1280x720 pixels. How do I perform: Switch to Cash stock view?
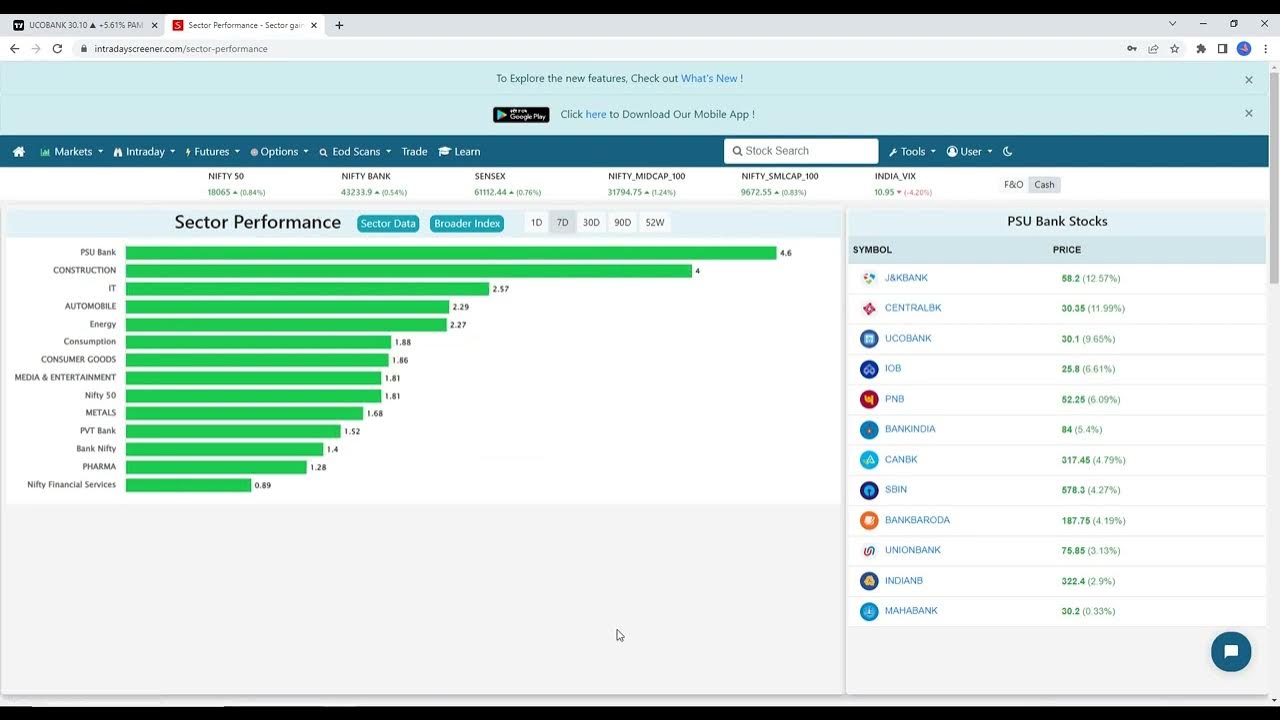(x=1044, y=185)
